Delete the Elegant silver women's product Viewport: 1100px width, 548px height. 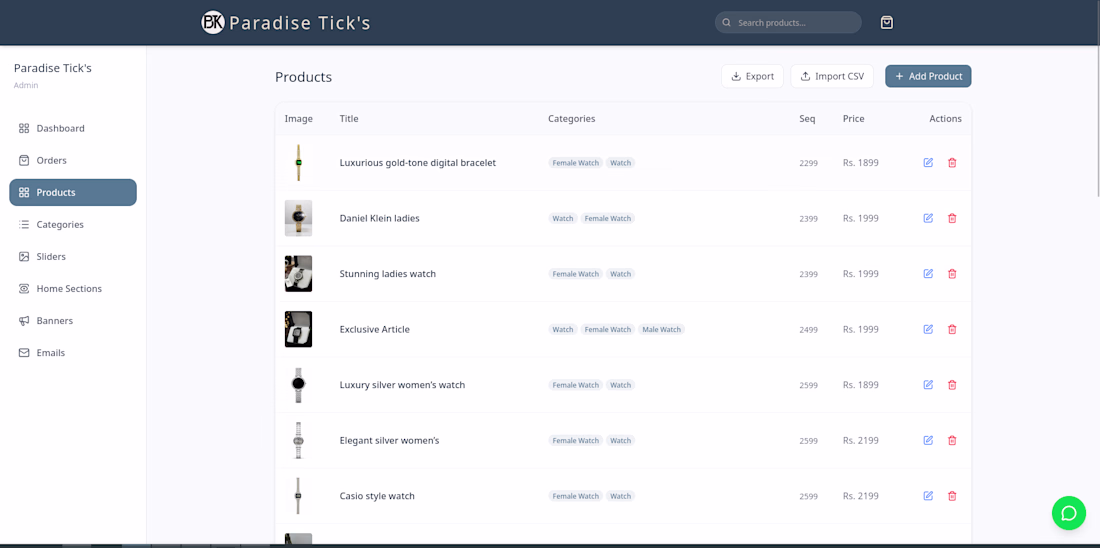(x=952, y=440)
